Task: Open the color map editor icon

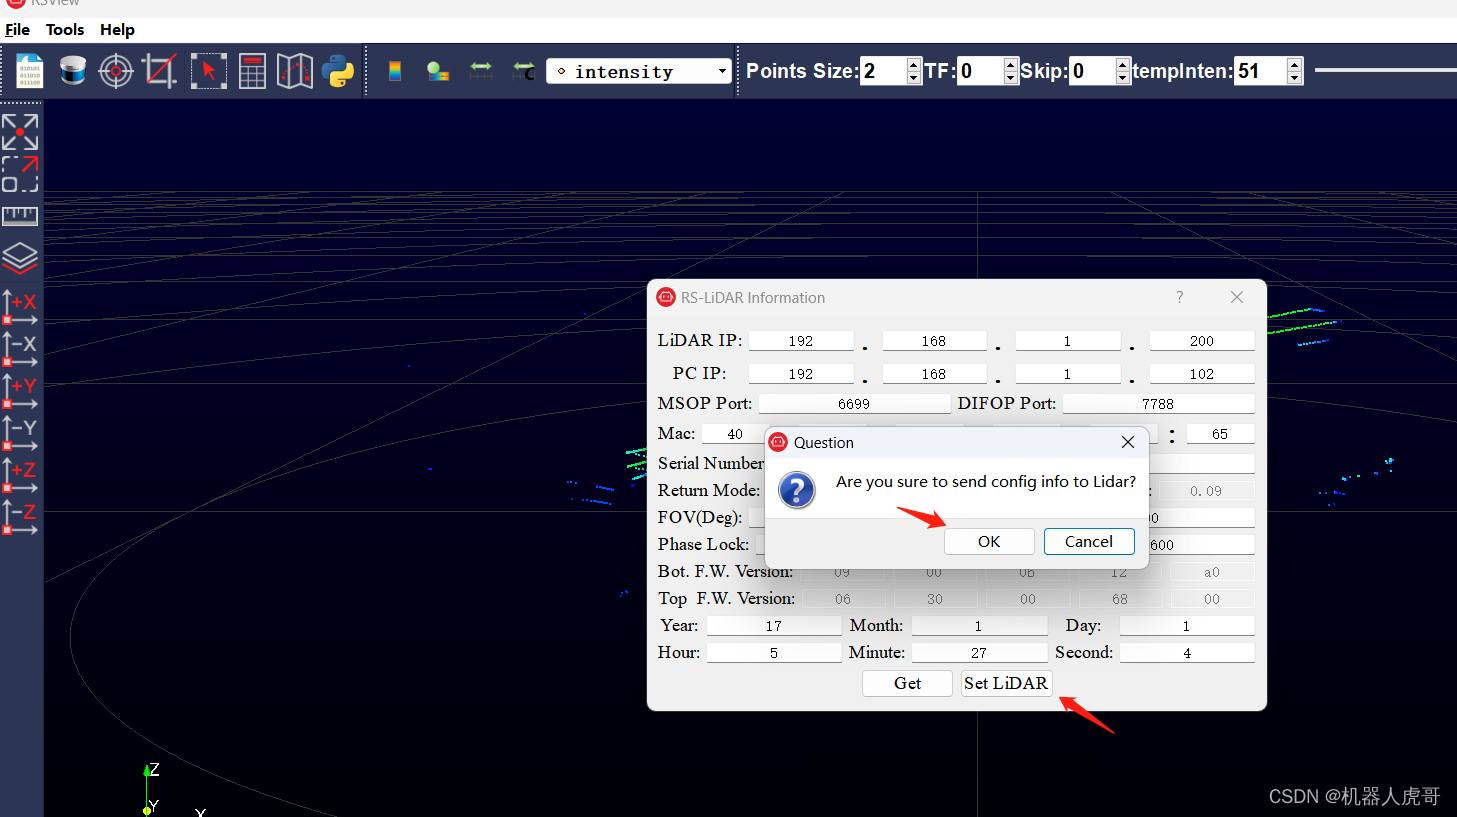Action: pyautogui.click(x=438, y=71)
